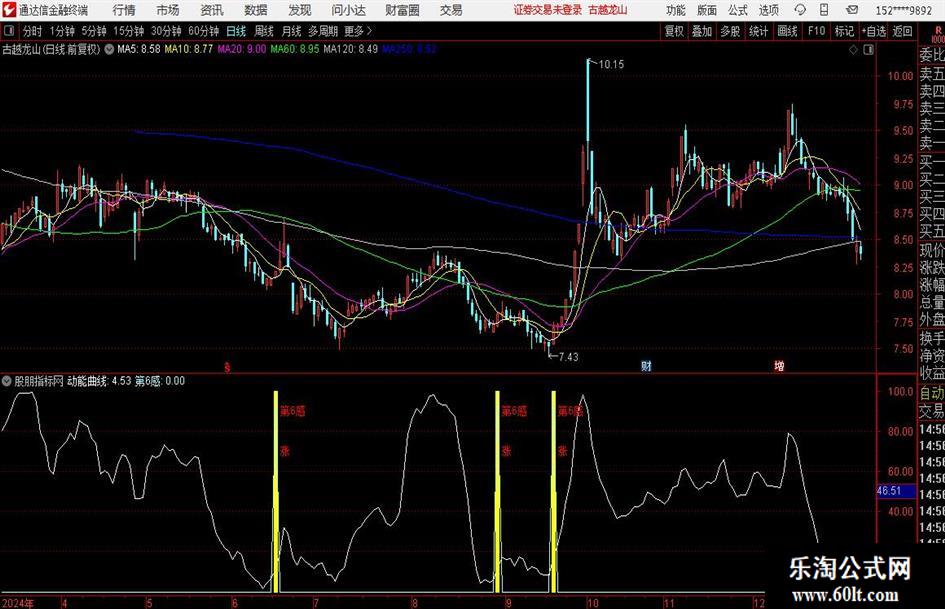Click the 7.43 low price label
The height and width of the screenshot is (609, 945).
point(568,357)
